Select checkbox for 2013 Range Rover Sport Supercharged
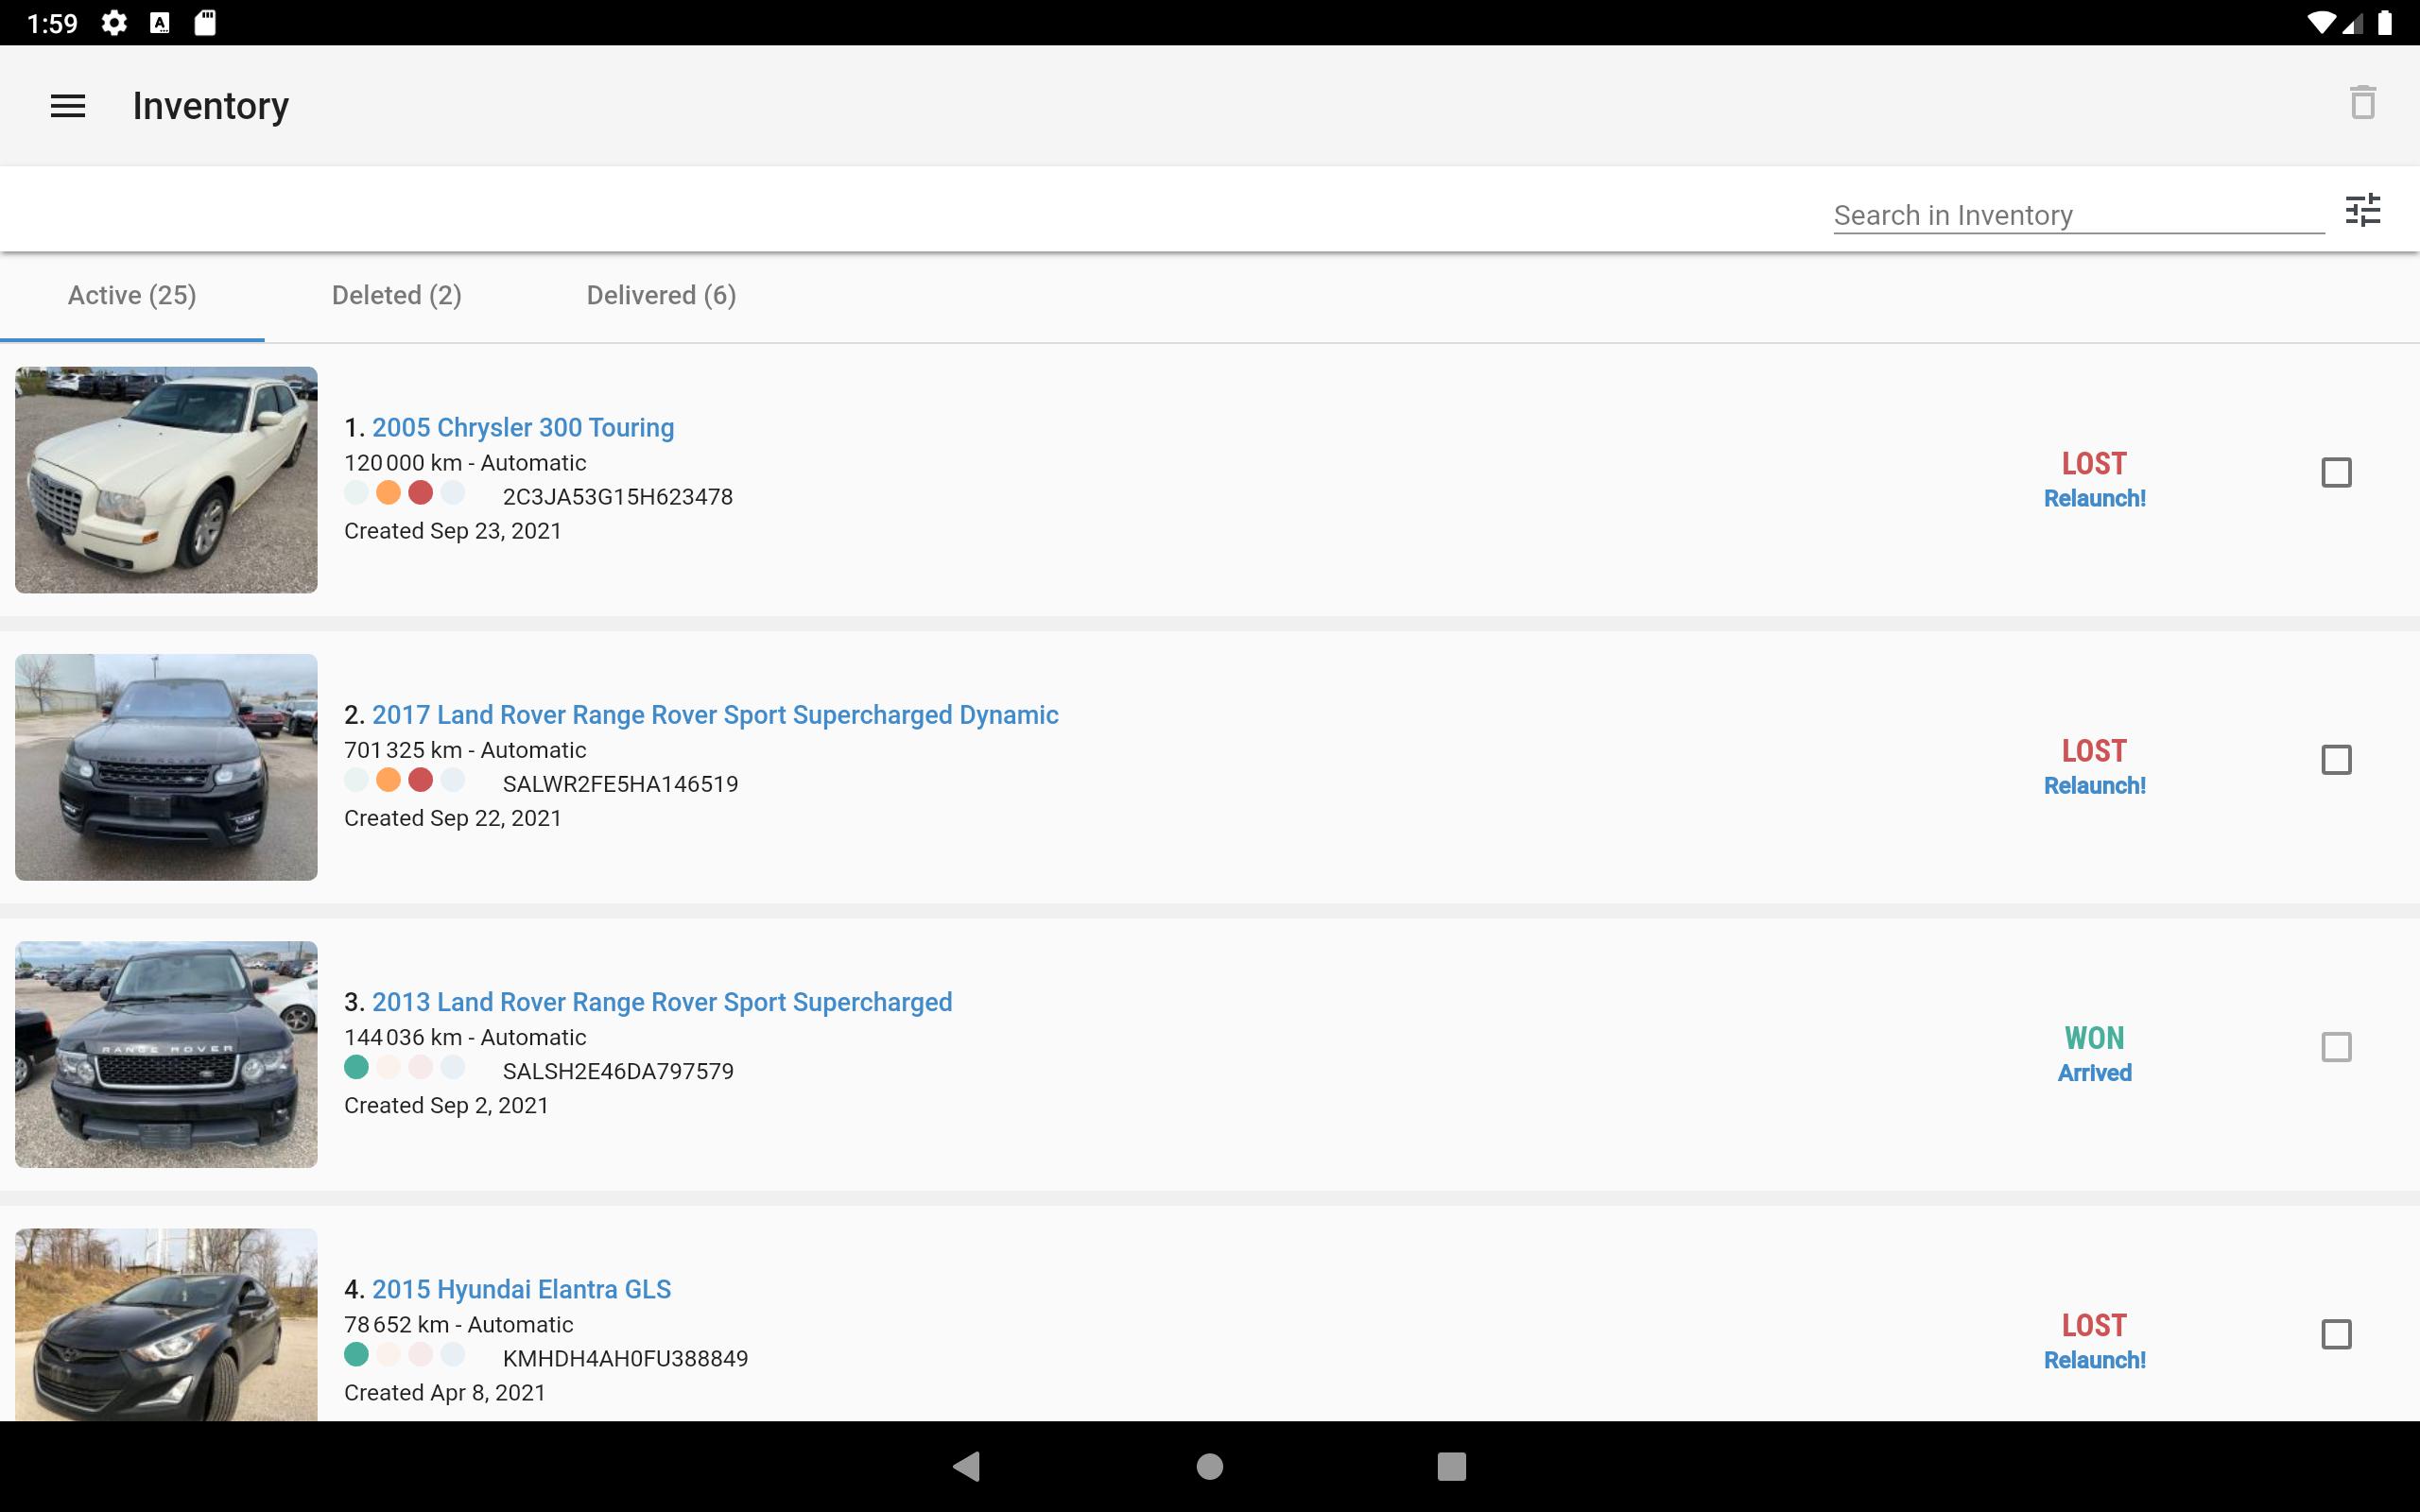Viewport: 2420px width, 1512px height. (2336, 1047)
